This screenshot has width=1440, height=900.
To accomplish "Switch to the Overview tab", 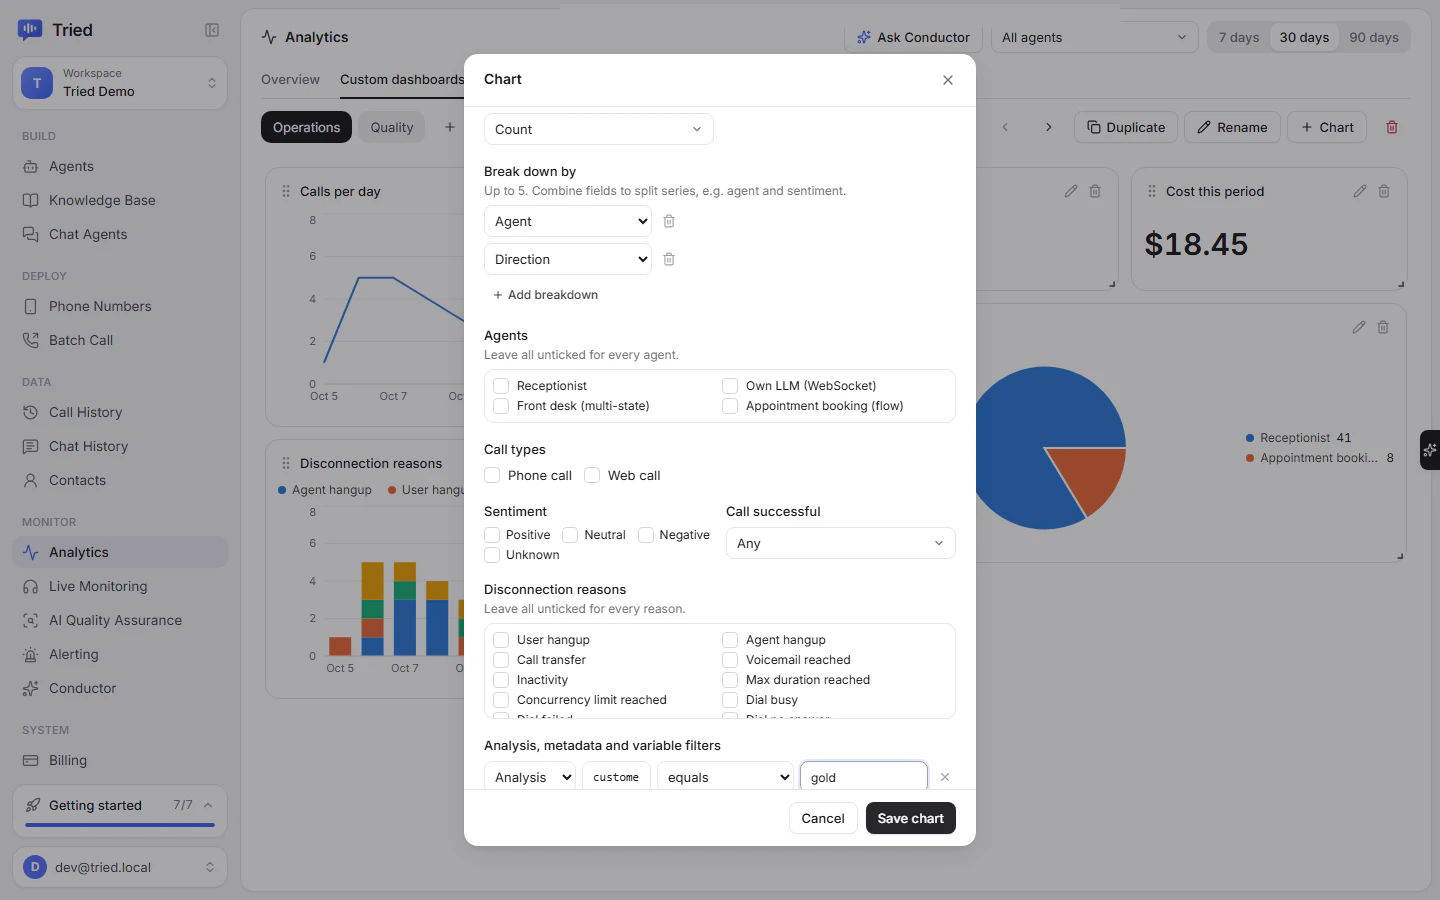I will (x=290, y=79).
